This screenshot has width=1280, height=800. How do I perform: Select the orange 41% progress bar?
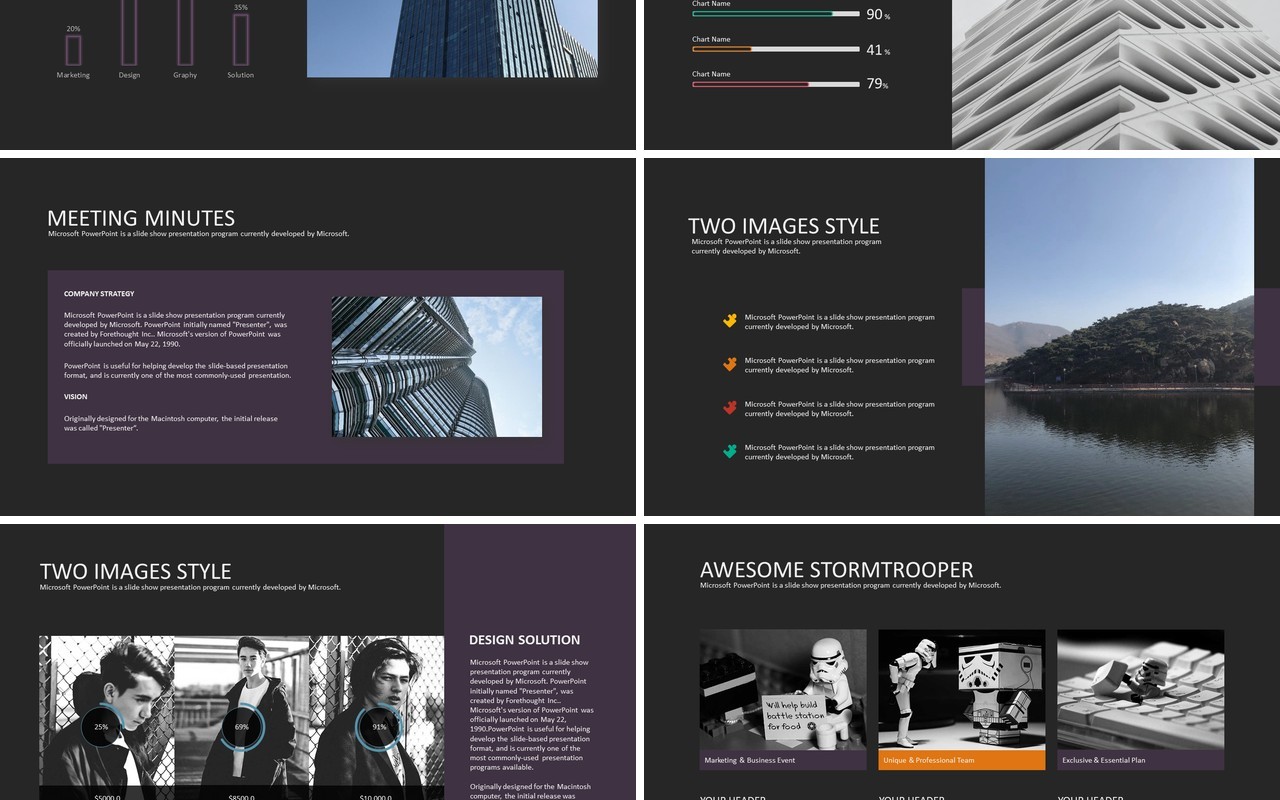point(776,49)
